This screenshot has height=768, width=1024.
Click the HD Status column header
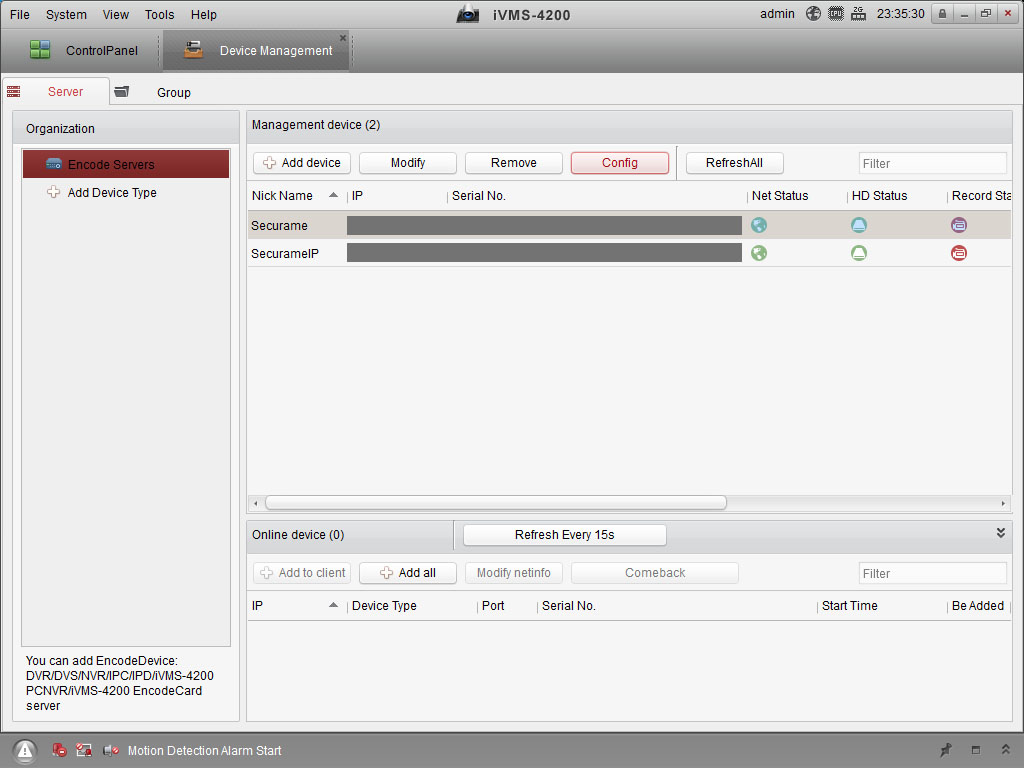click(x=879, y=195)
